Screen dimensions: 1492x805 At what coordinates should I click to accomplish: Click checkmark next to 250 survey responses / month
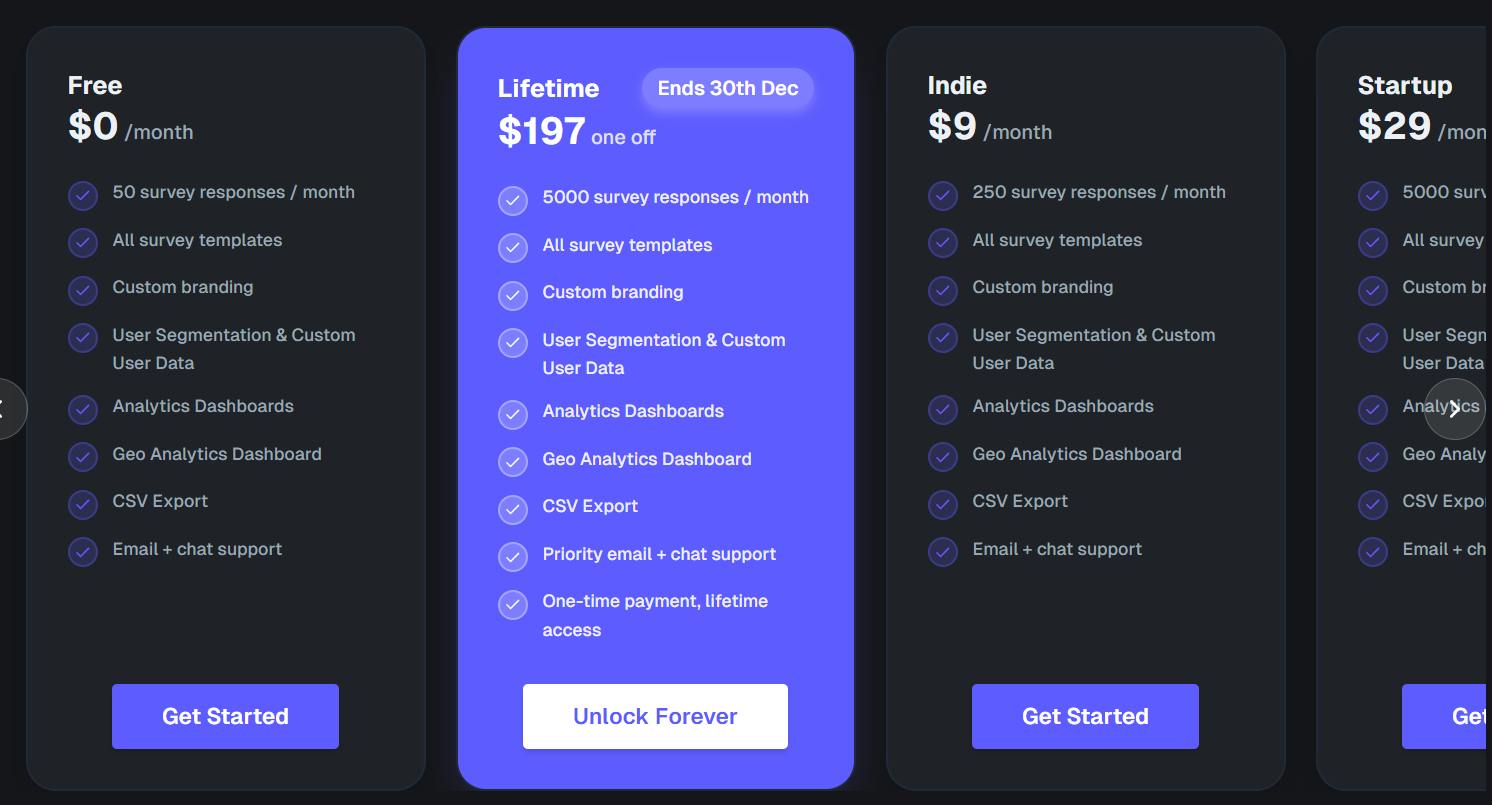[x=943, y=195]
